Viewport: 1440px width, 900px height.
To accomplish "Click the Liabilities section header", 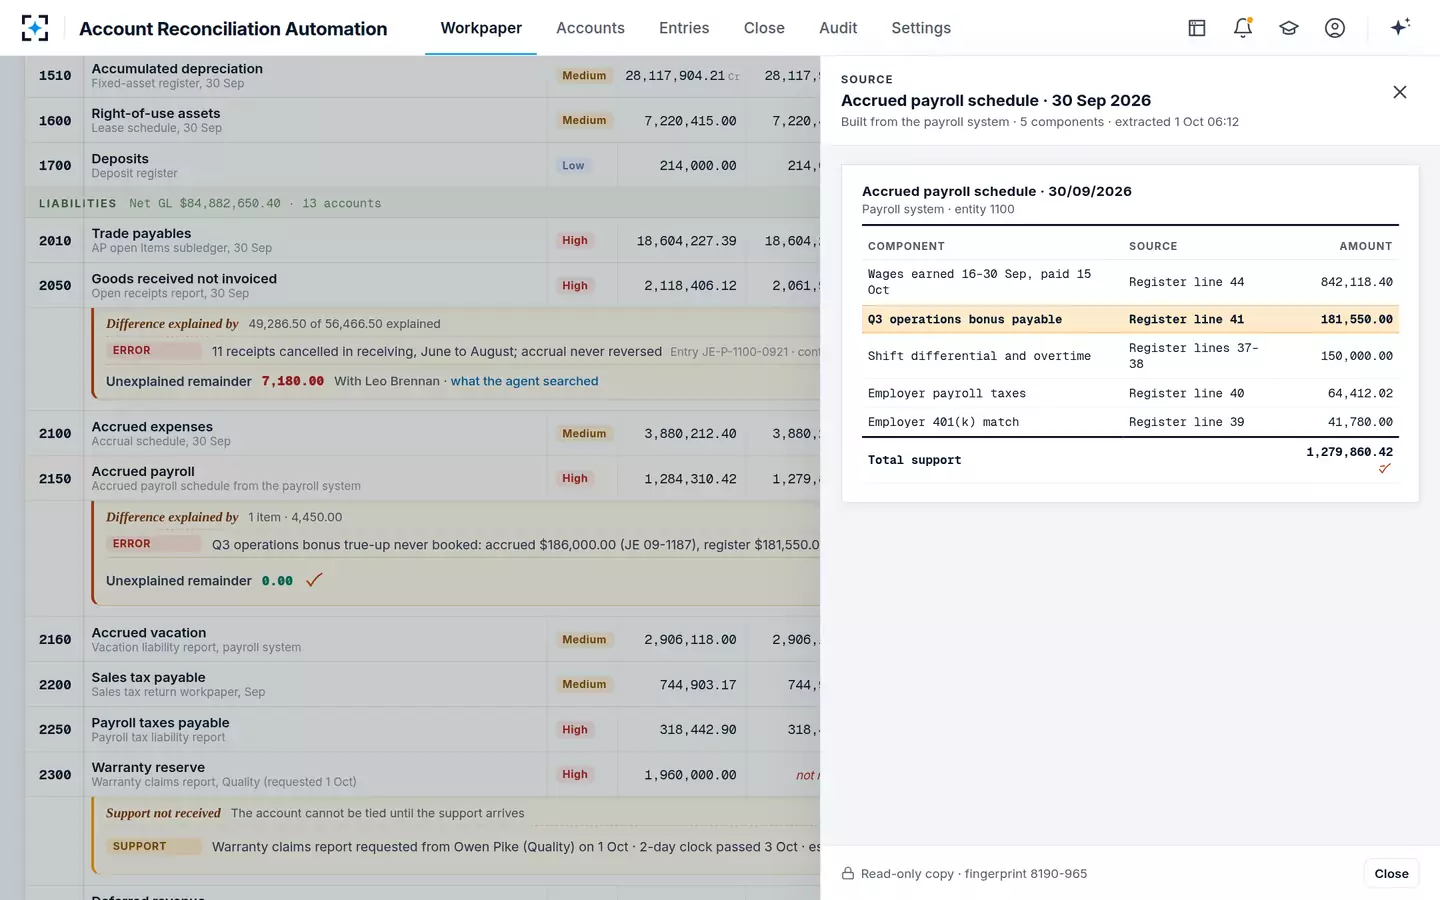I will point(422,203).
